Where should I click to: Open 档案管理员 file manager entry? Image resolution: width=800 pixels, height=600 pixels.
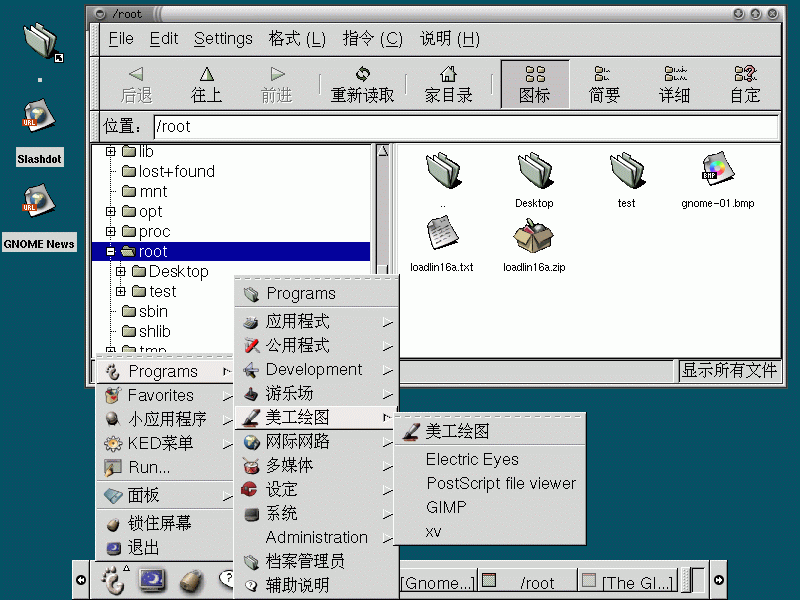[x=316, y=561]
